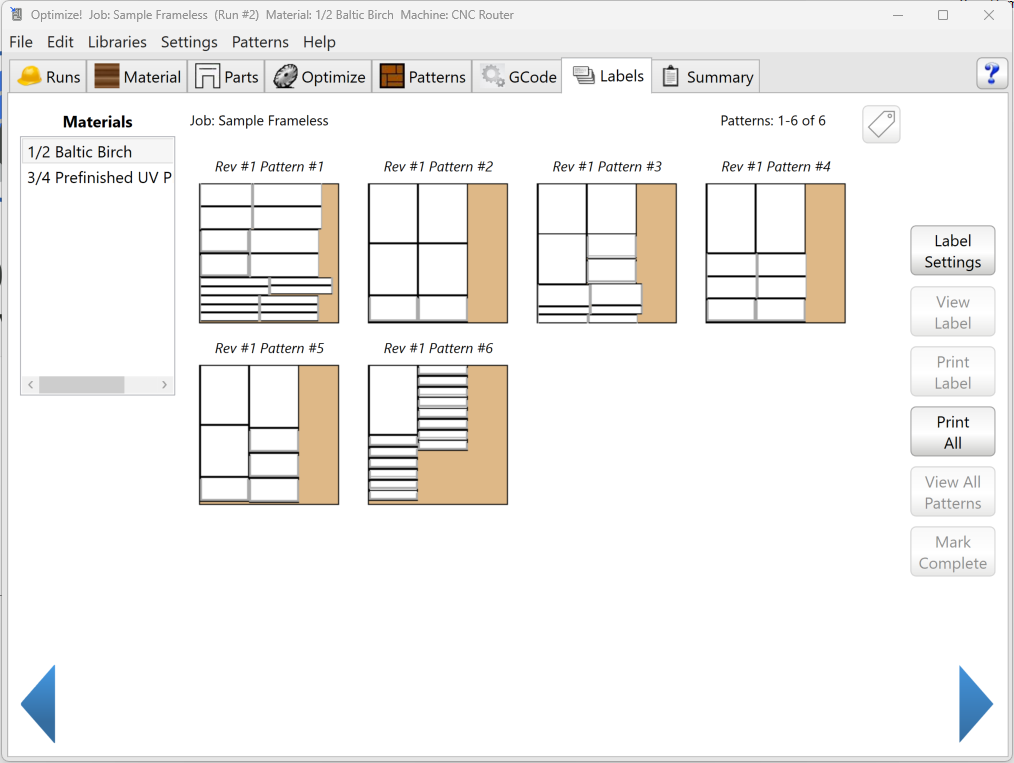Click the blue help question mark icon
The width and height of the screenshot is (1014, 763).
tap(991, 74)
